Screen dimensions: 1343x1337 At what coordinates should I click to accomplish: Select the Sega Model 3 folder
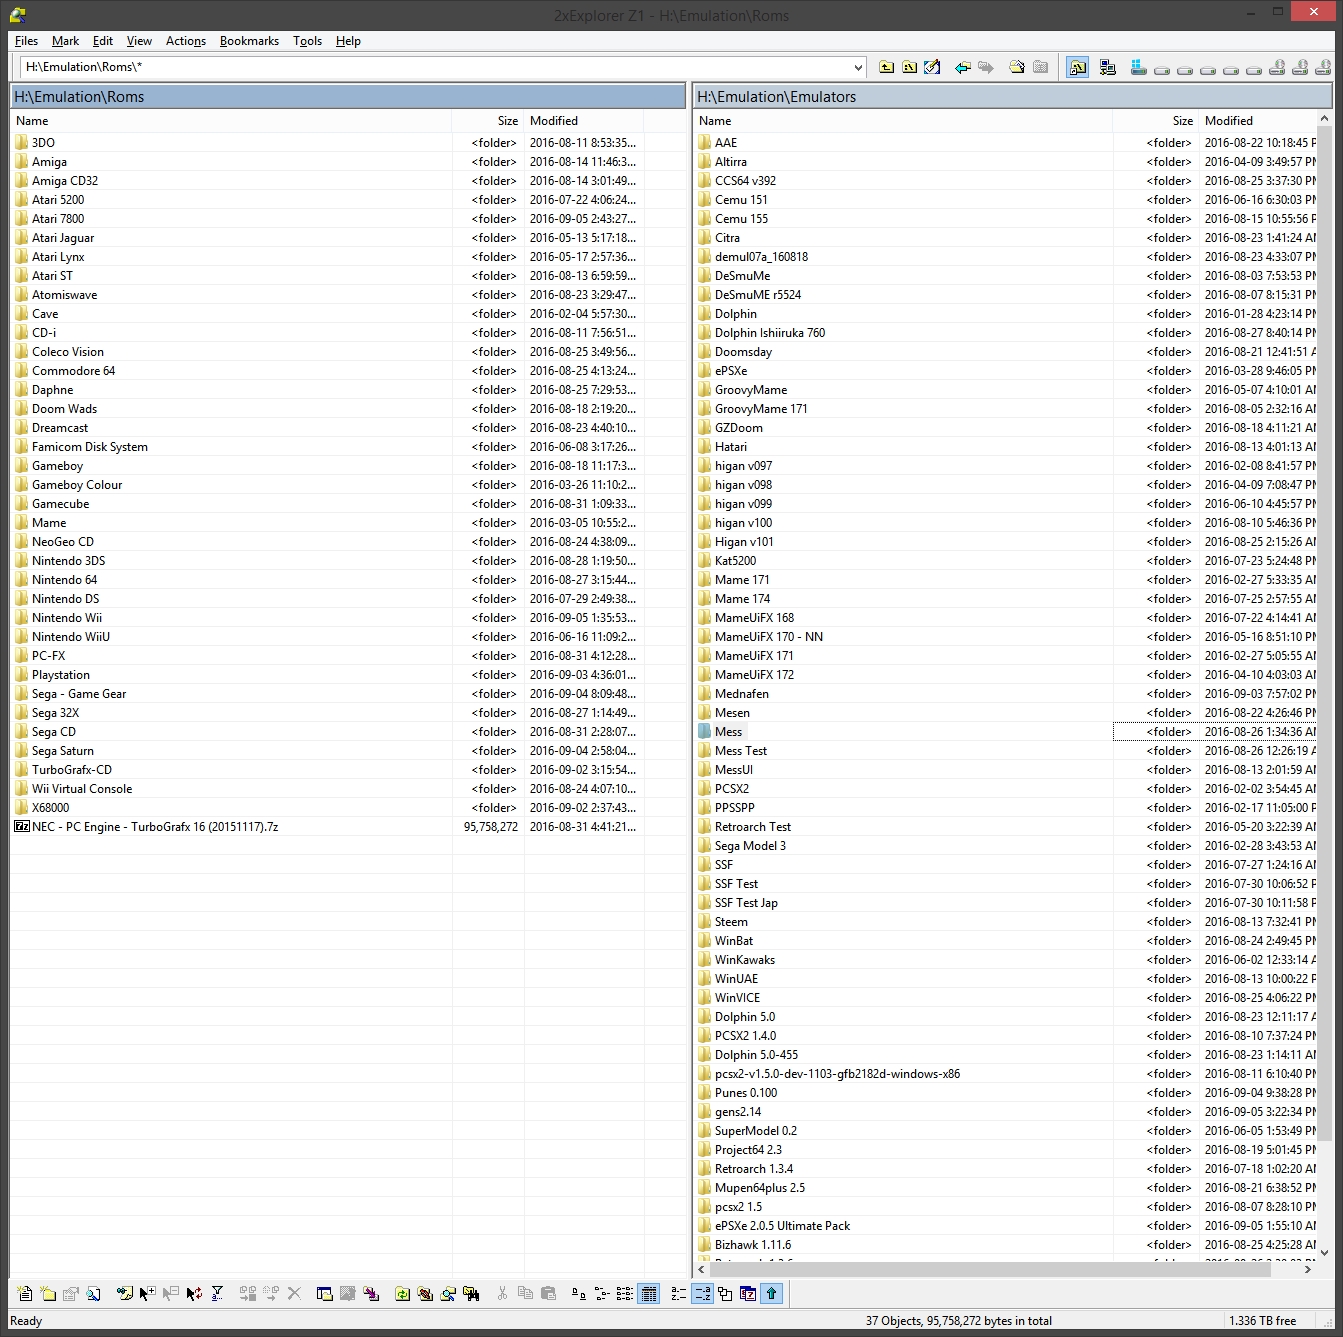[750, 846]
